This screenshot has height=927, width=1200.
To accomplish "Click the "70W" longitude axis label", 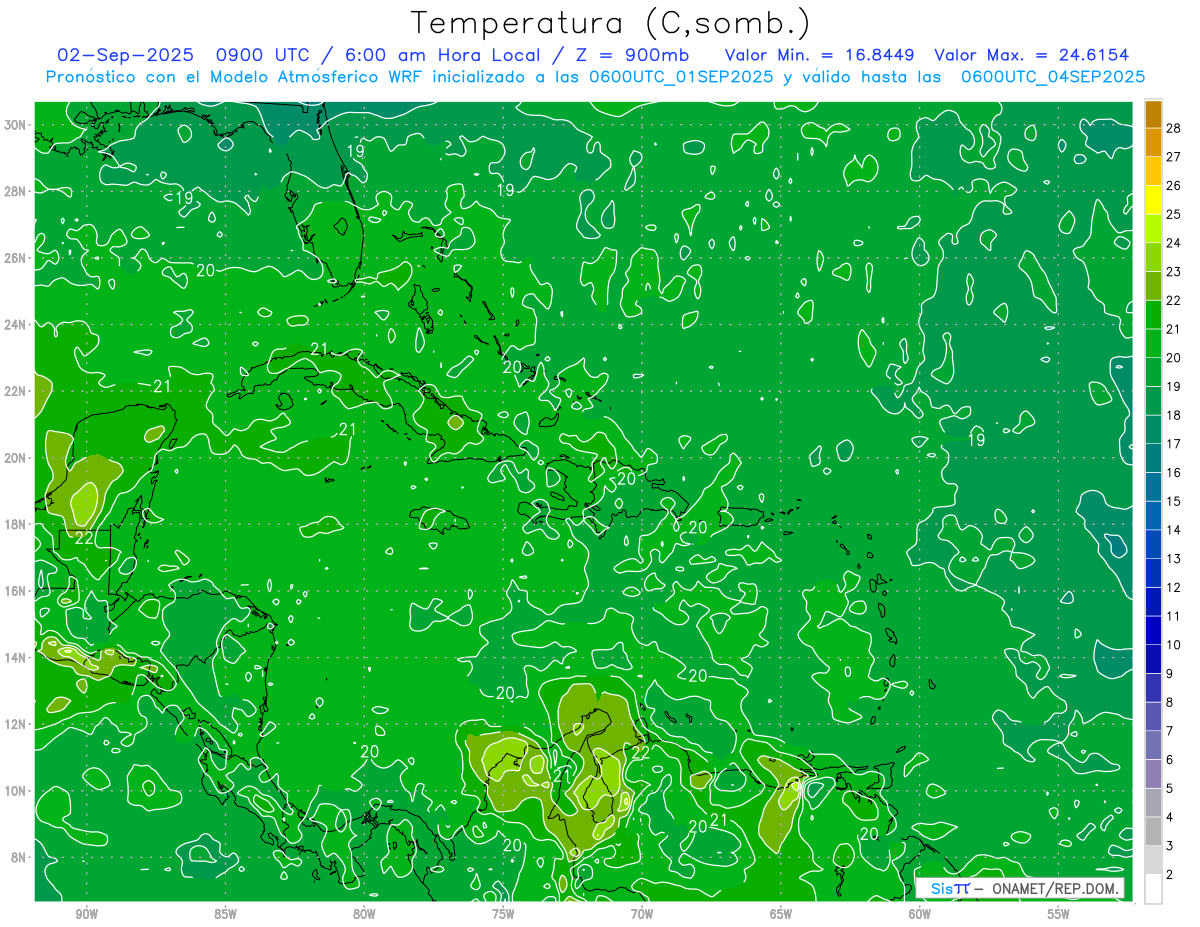I will [642, 913].
